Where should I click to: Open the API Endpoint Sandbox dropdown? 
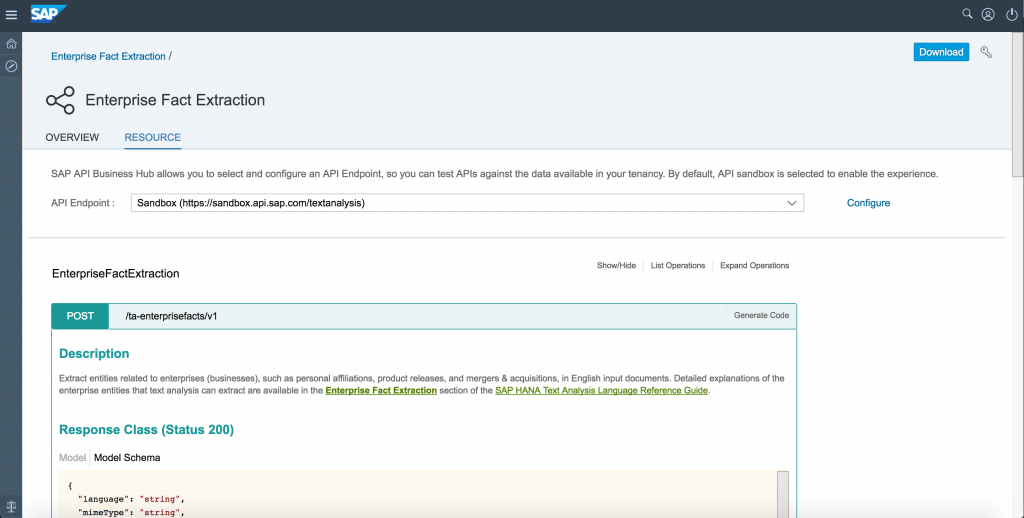[468, 202]
